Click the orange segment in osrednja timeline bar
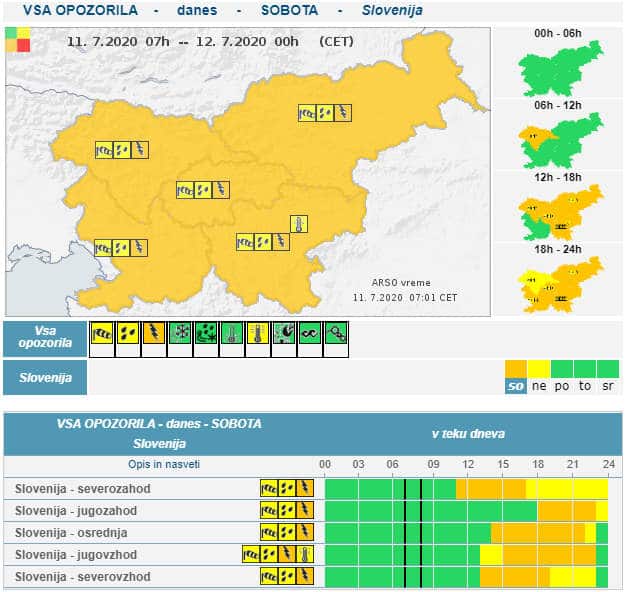Screen dimensions: 625x592 538,533
